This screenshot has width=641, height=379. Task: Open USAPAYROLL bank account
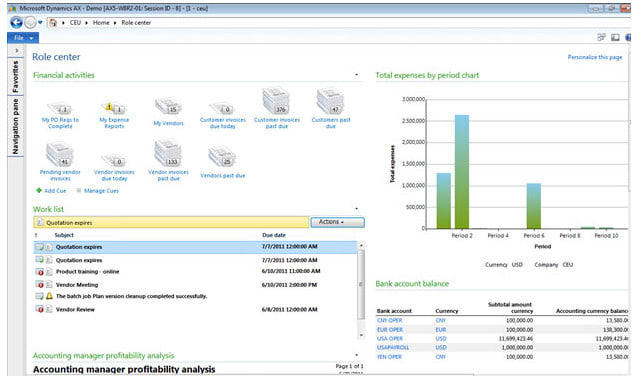(x=393, y=348)
